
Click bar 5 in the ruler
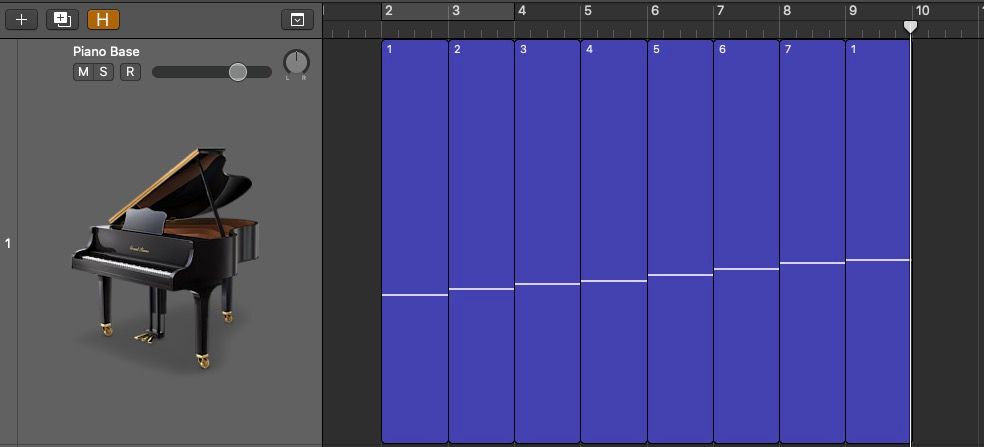click(x=588, y=11)
